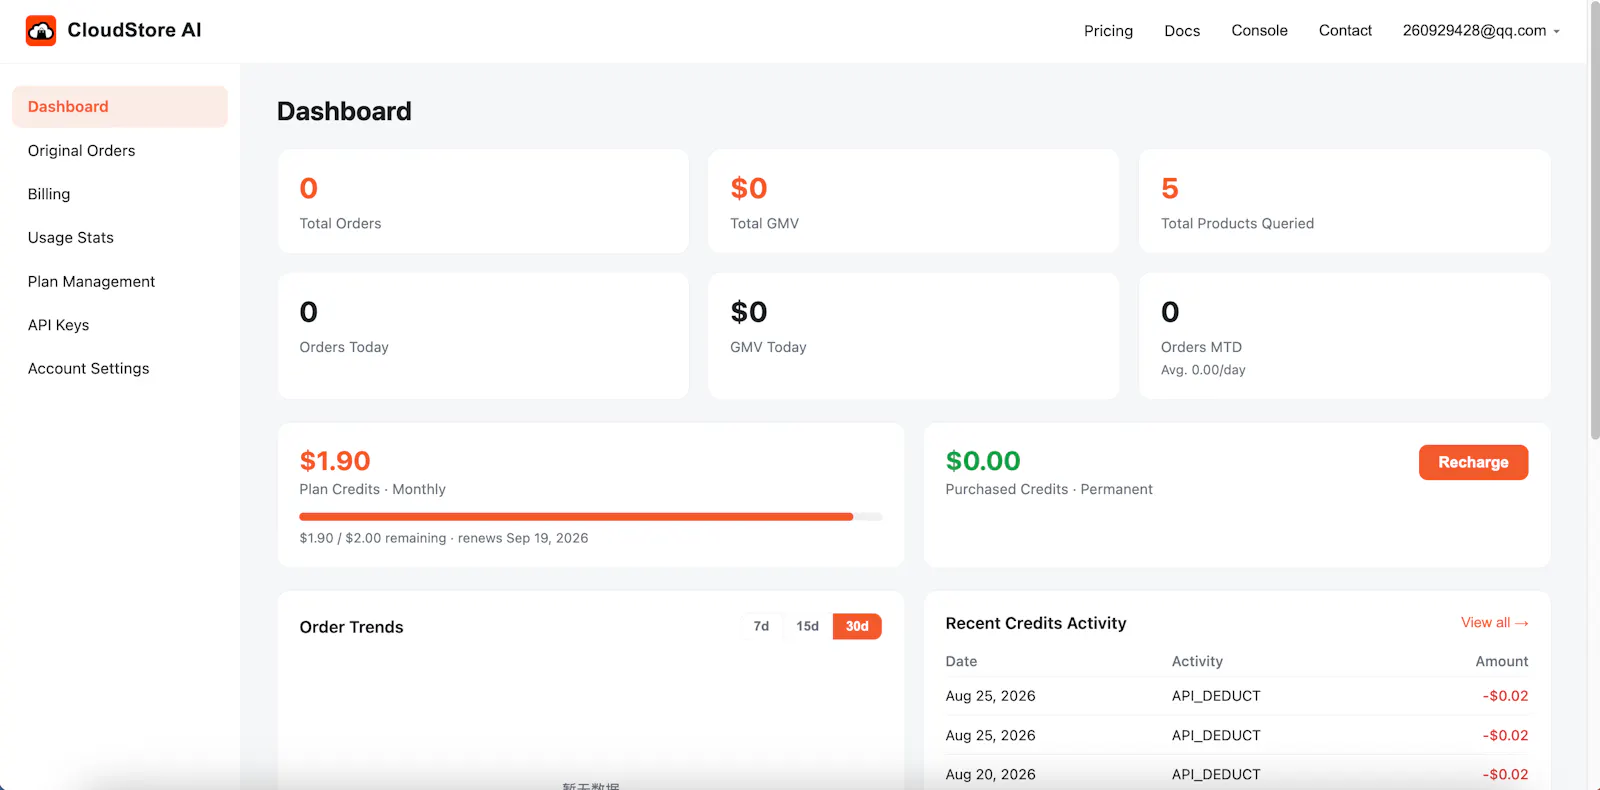Open the Contact page
The width and height of the screenshot is (1600, 790).
click(1345, 31)
